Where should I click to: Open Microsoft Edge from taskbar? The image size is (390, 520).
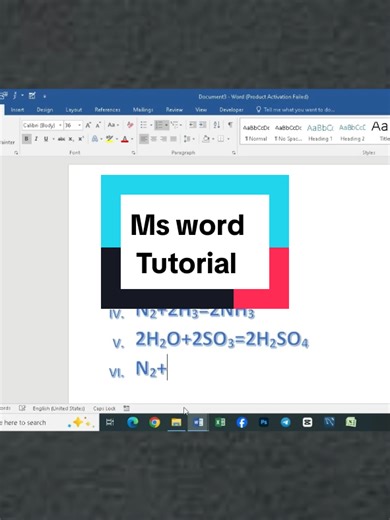(x=133, y=423)
